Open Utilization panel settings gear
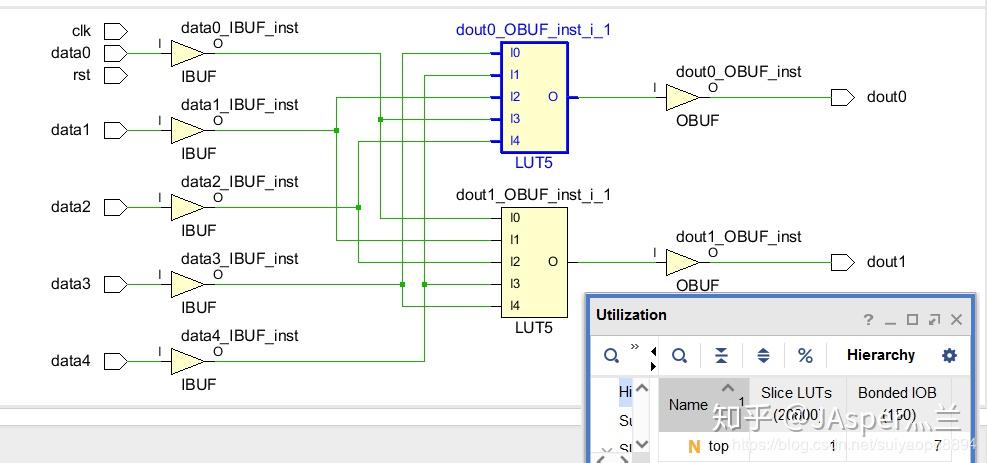 pyautogui.click(x=949, y=355)
